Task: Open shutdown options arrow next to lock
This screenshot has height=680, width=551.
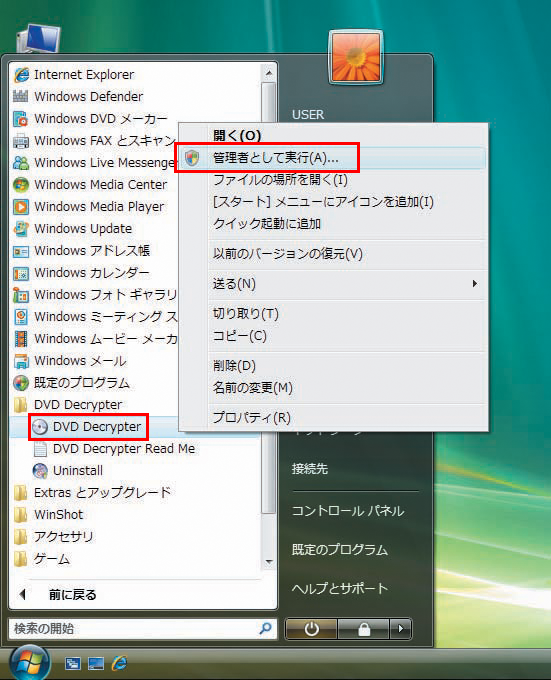Action: 401,628
